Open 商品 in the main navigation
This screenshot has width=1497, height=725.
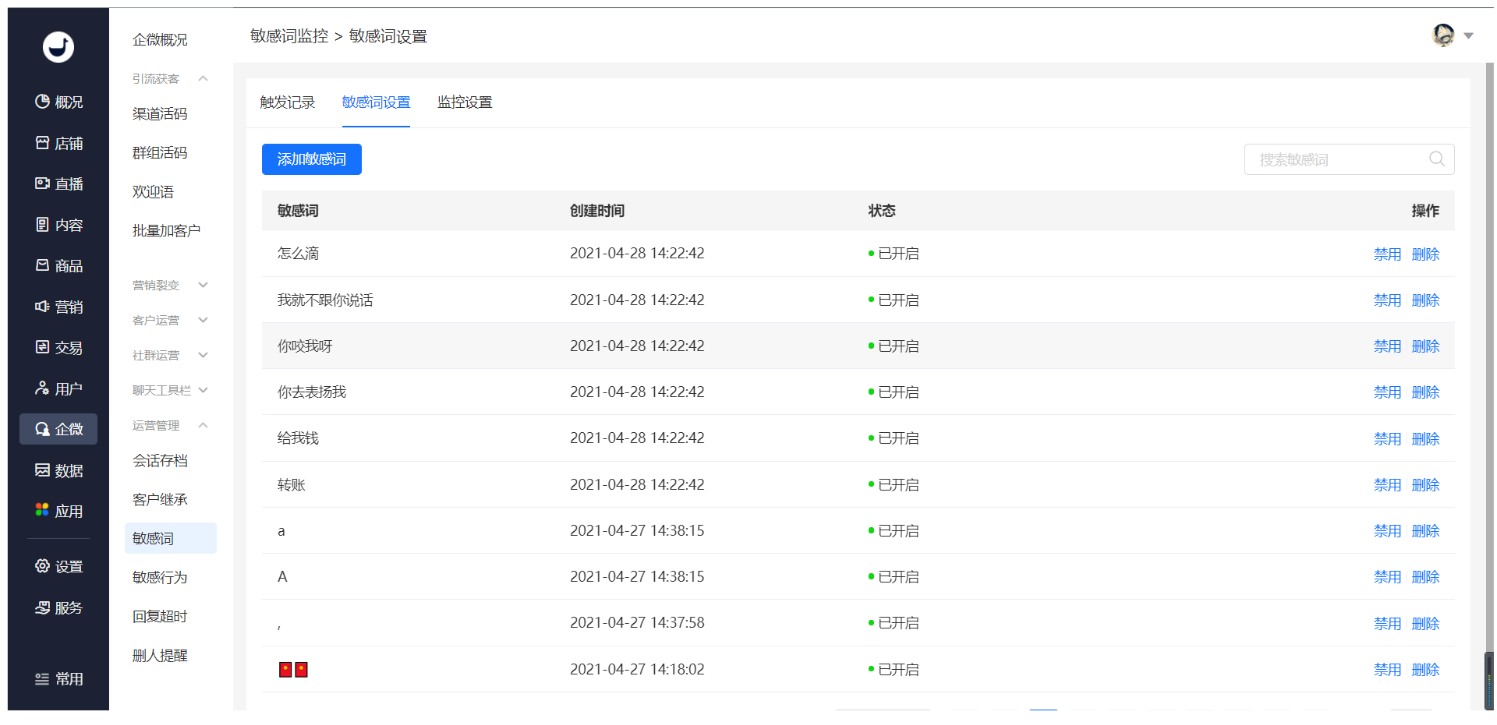point(58,266)
